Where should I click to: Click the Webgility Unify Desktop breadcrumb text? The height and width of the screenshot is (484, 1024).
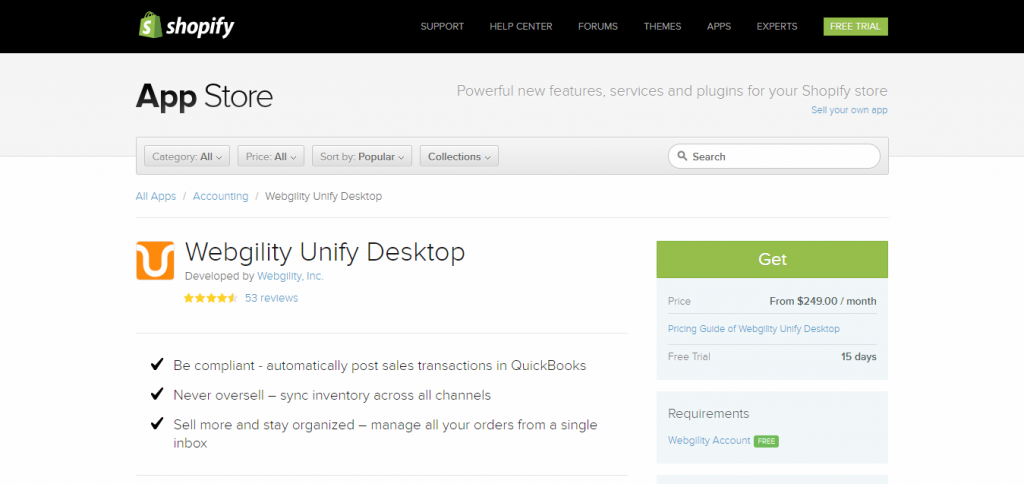(x=323, y=196)
